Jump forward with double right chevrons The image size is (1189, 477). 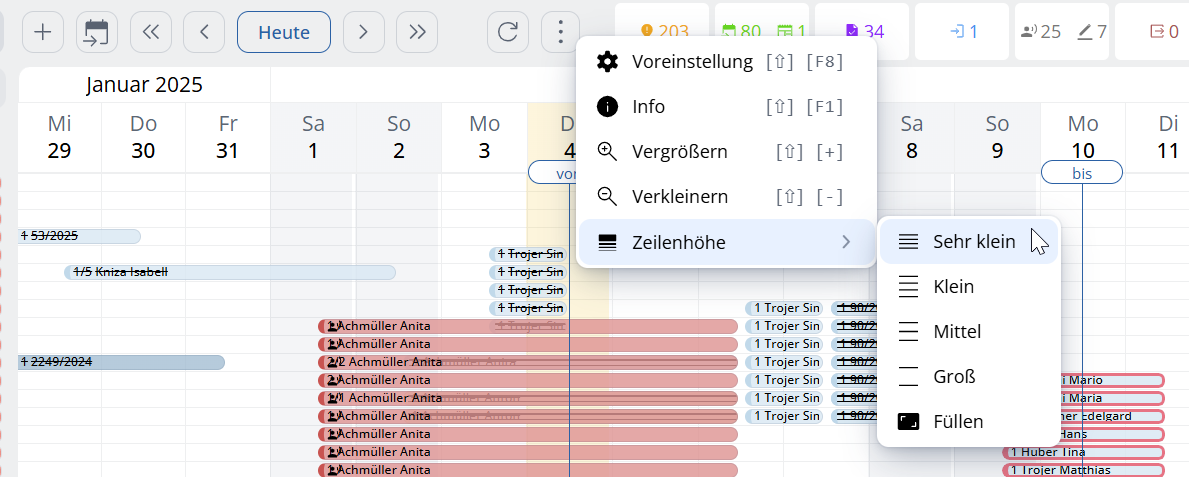point(417,32)
